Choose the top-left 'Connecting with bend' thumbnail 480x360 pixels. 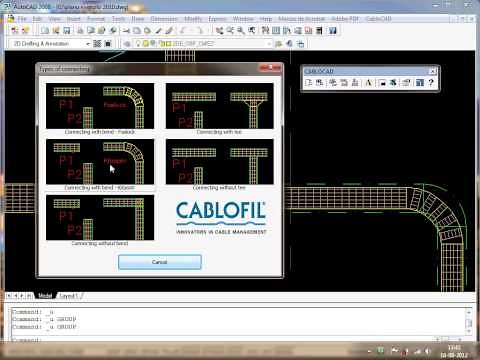(100, 106)
